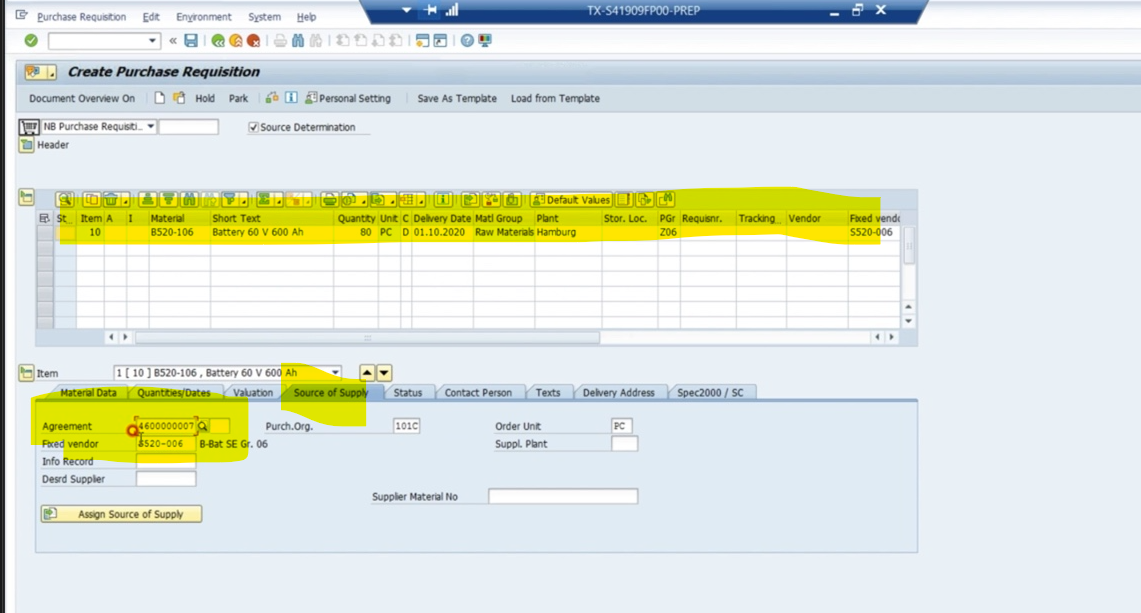Click the Save diskette icon
1141x613 pixels.
[x=191, y=41]
